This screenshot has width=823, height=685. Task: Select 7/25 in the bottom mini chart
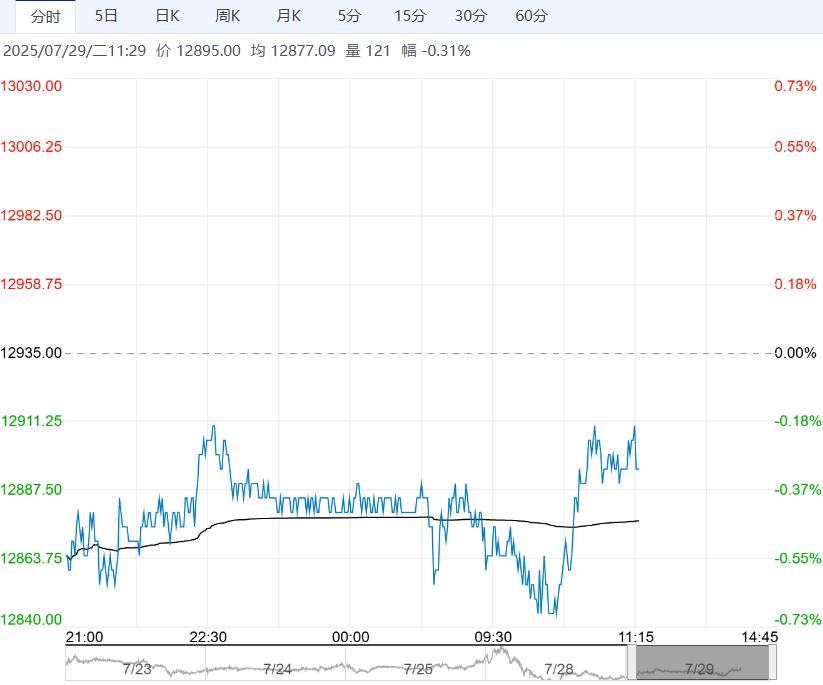click(x=418, y=668)
